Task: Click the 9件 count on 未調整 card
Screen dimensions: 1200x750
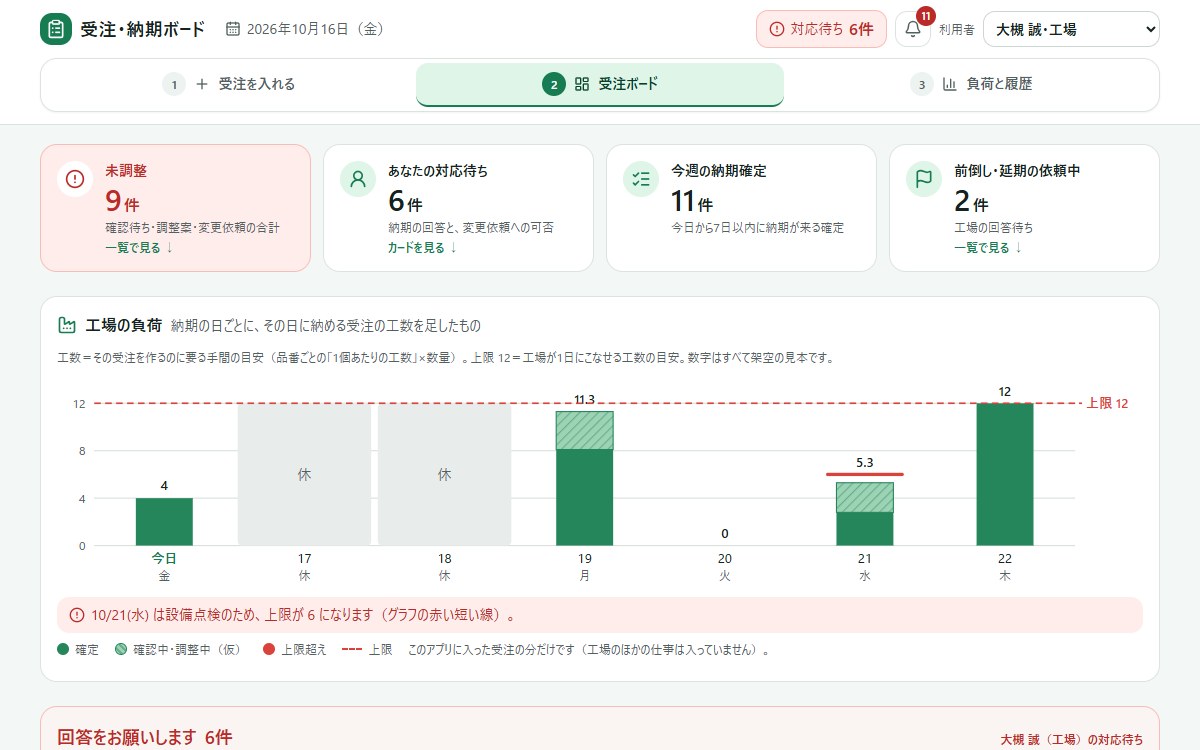Action: (120, 202)
